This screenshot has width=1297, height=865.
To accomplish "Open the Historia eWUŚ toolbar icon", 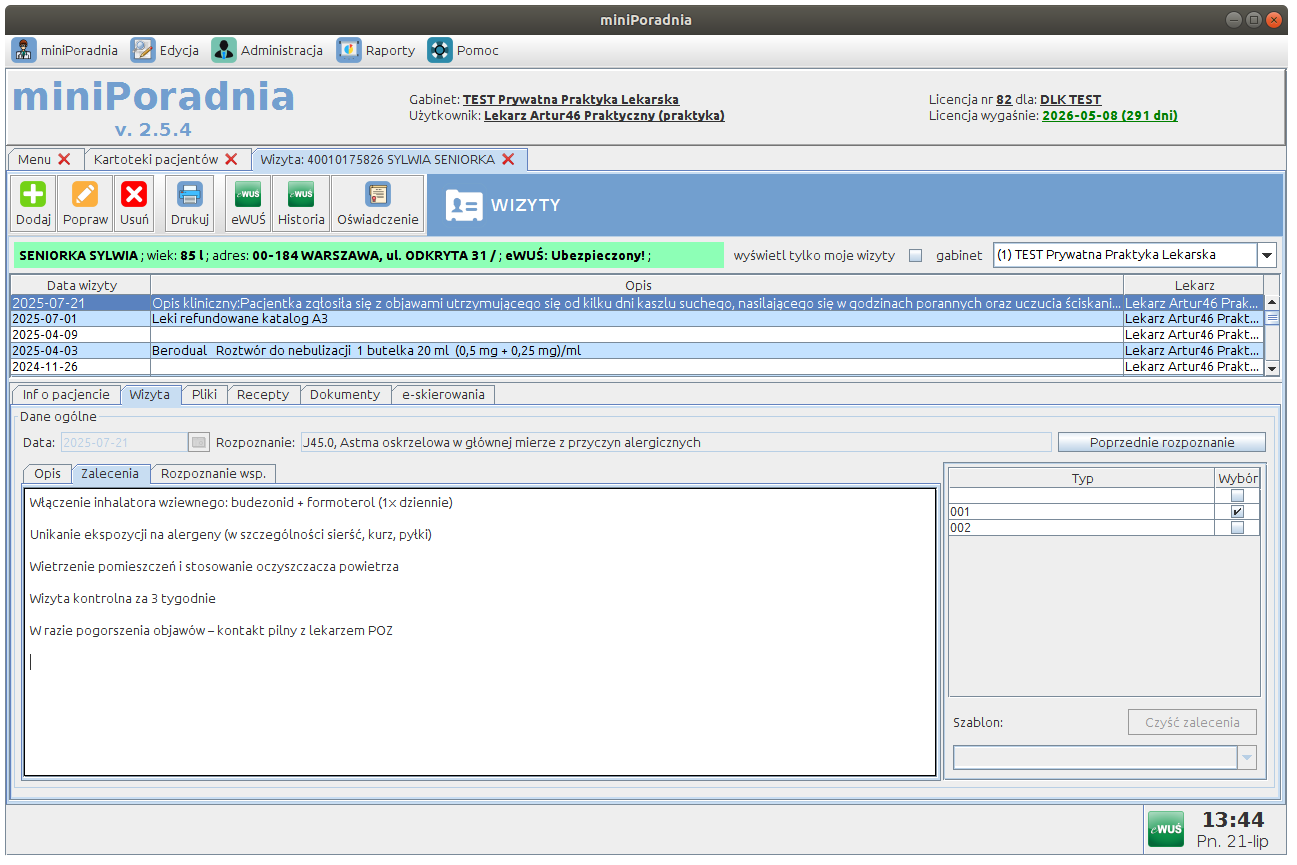I will pyautogui.click(x=301, y=194).
